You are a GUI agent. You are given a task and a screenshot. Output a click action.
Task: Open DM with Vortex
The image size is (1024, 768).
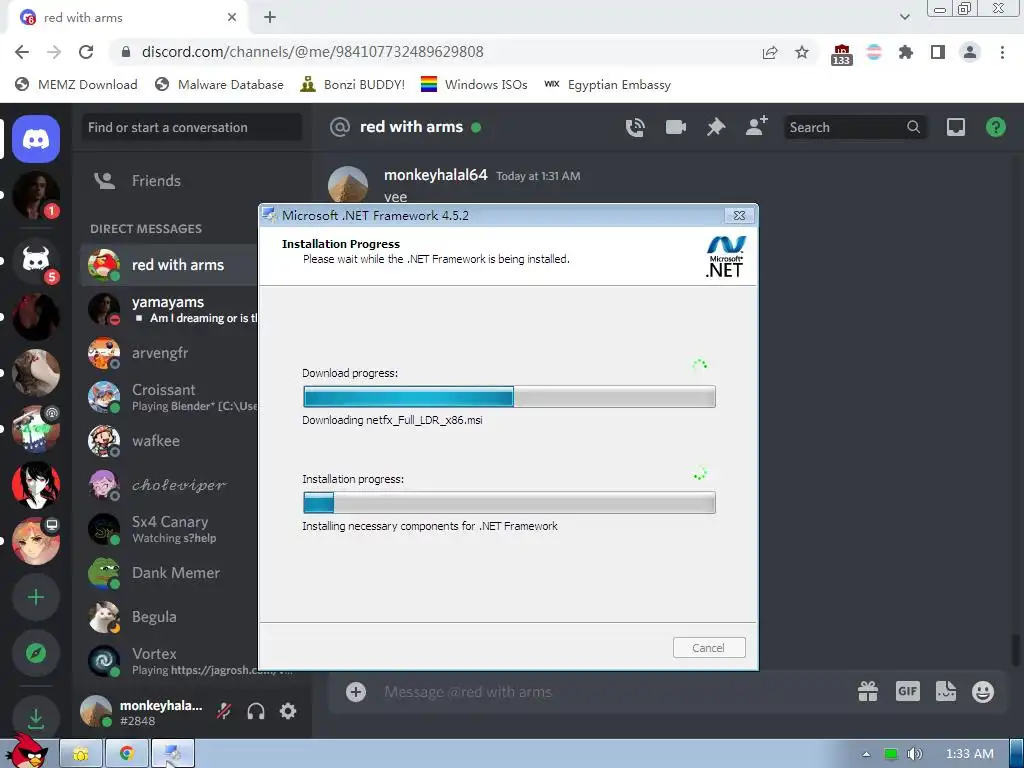[x=168, y=661]
